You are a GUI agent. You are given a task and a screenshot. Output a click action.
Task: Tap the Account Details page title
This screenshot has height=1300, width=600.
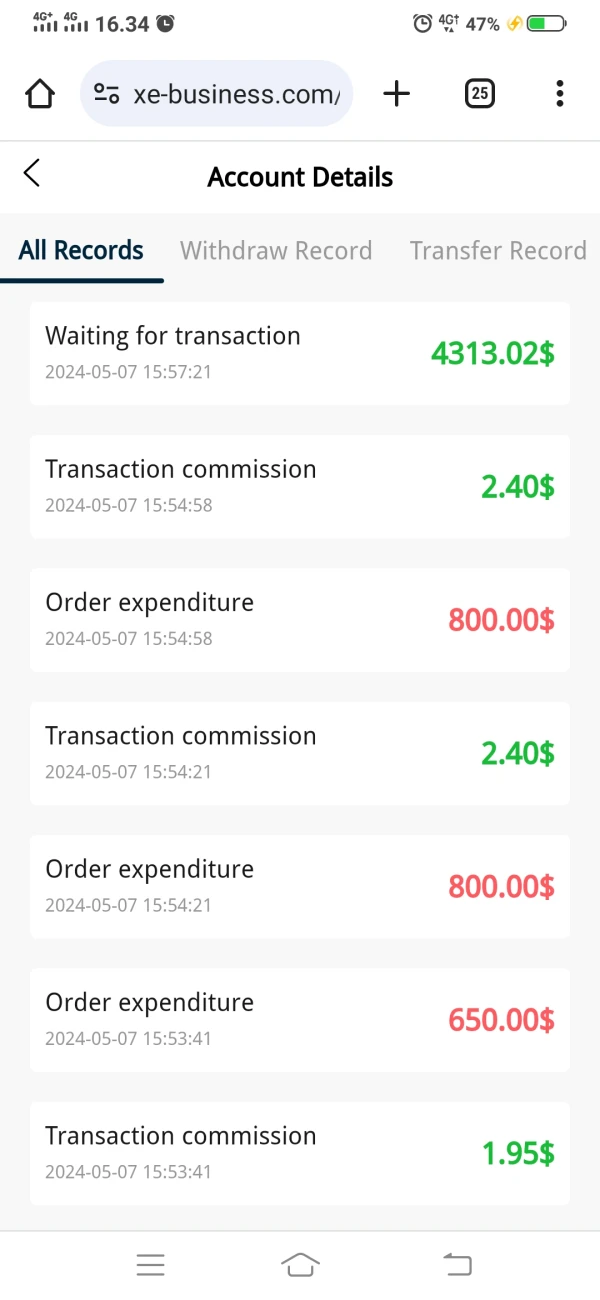click(300, 177)
